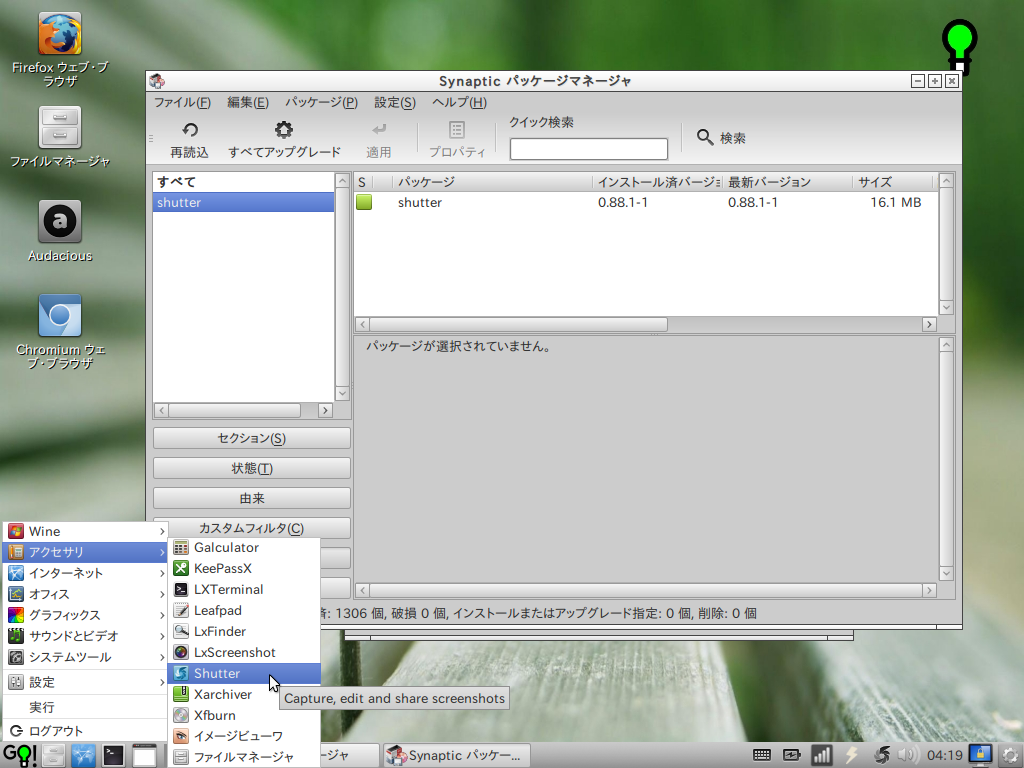1024x768 pixels.
Task: Open Image Viewer (イメージビューワ) submenu entry
Action: (244, 736)
